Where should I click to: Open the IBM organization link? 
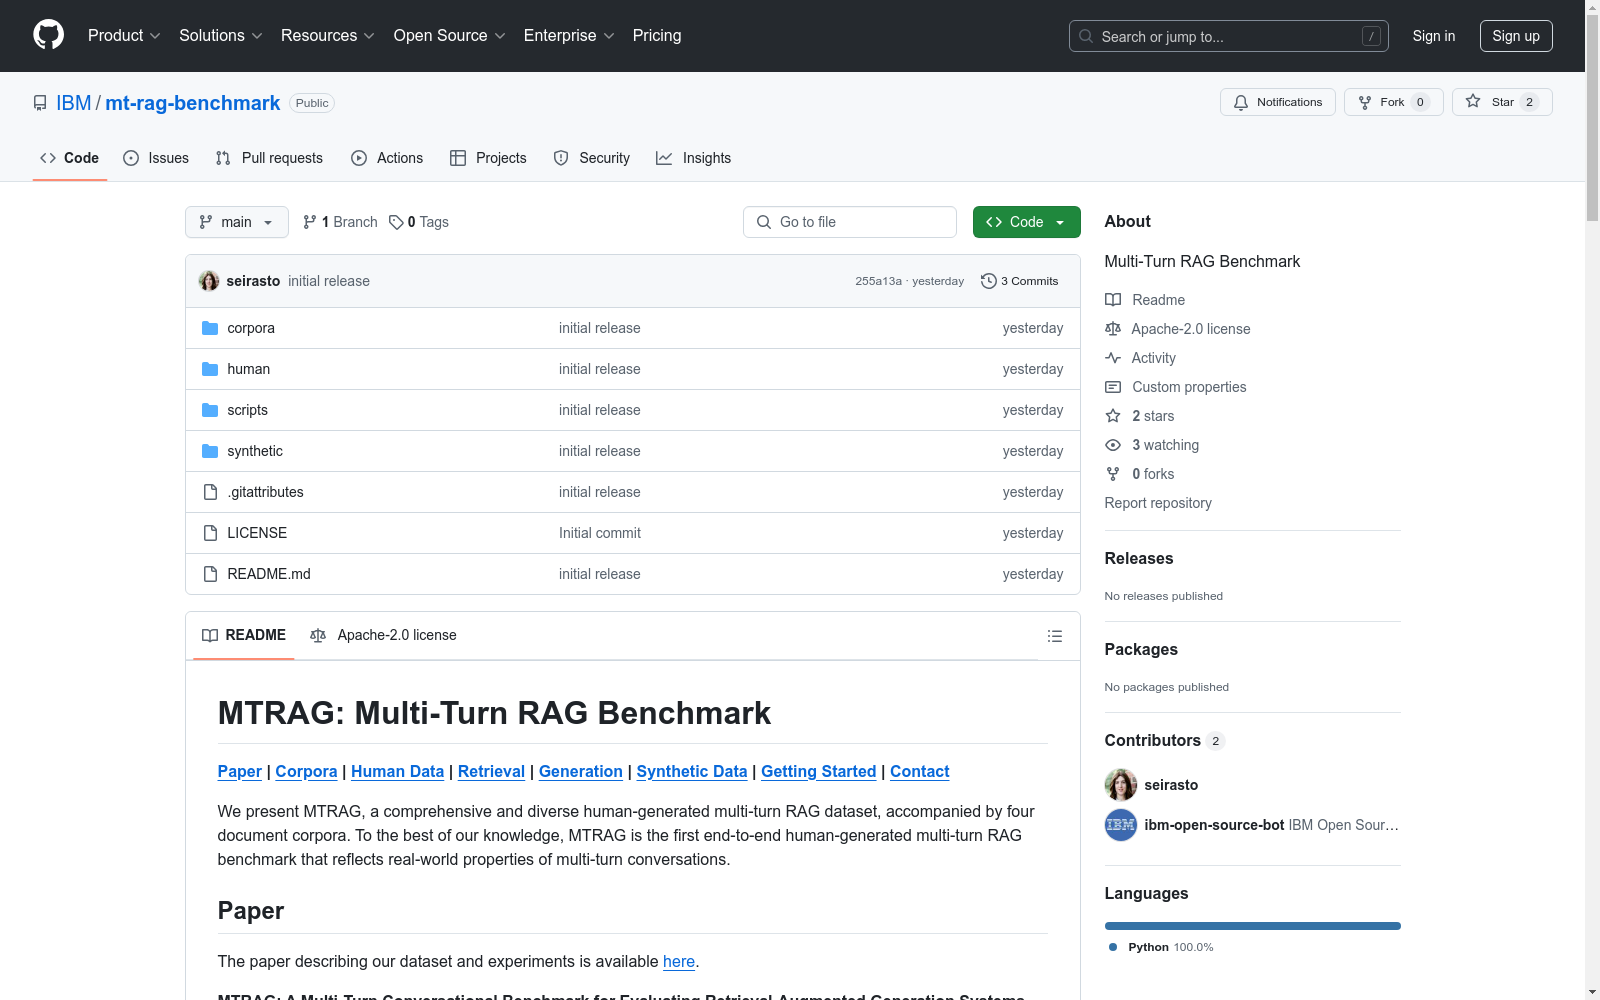[73, 103]
